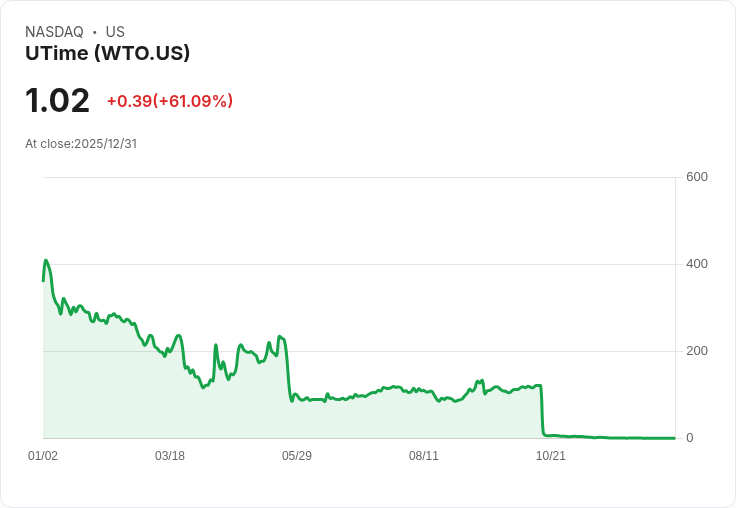736x508 pixels.
Task: Click the sharp price drop before 10/21
Action: tap(542, 410)
